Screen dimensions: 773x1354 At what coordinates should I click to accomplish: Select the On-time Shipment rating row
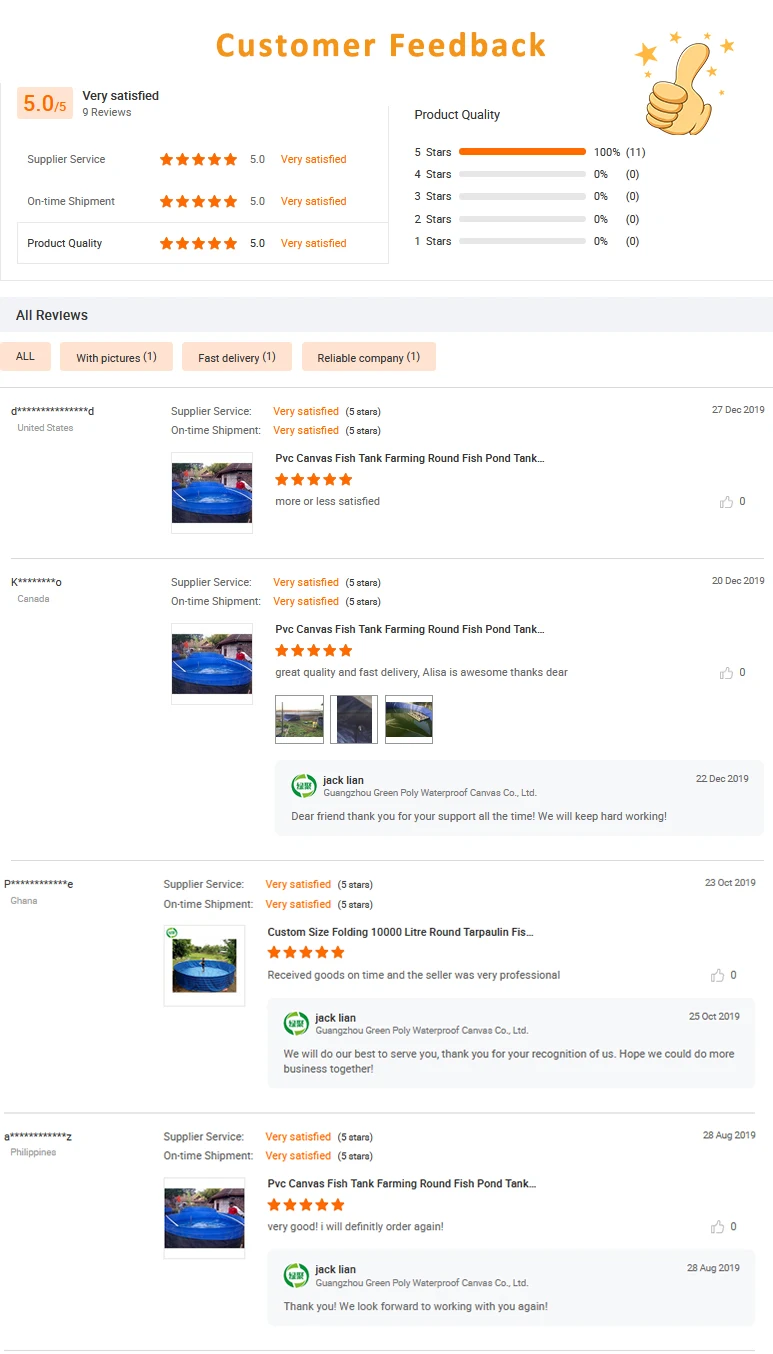pyautogui.click(x=203, y=201)
